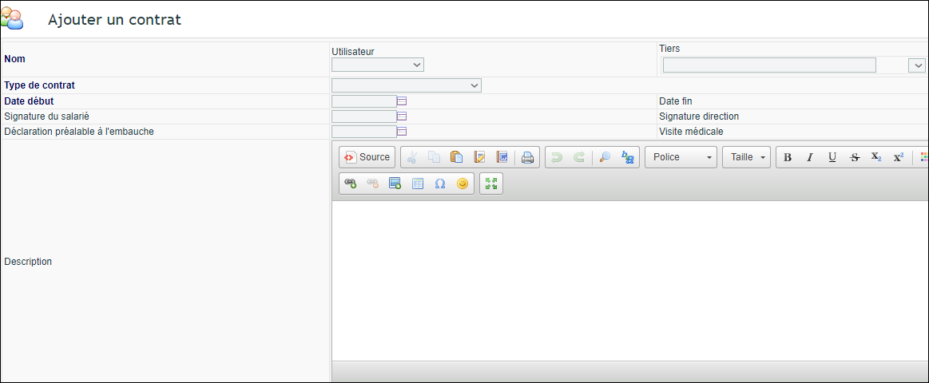The width and height of the screenshot is (929, 383).
Task: Click the Redo arrow icon
Action: point(579,157)
